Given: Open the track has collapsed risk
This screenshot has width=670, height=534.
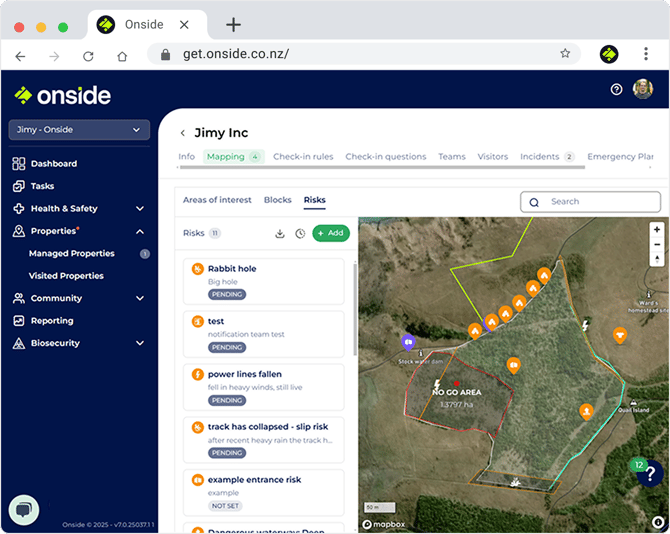Looking at the screenshot, I should [264, 440].
